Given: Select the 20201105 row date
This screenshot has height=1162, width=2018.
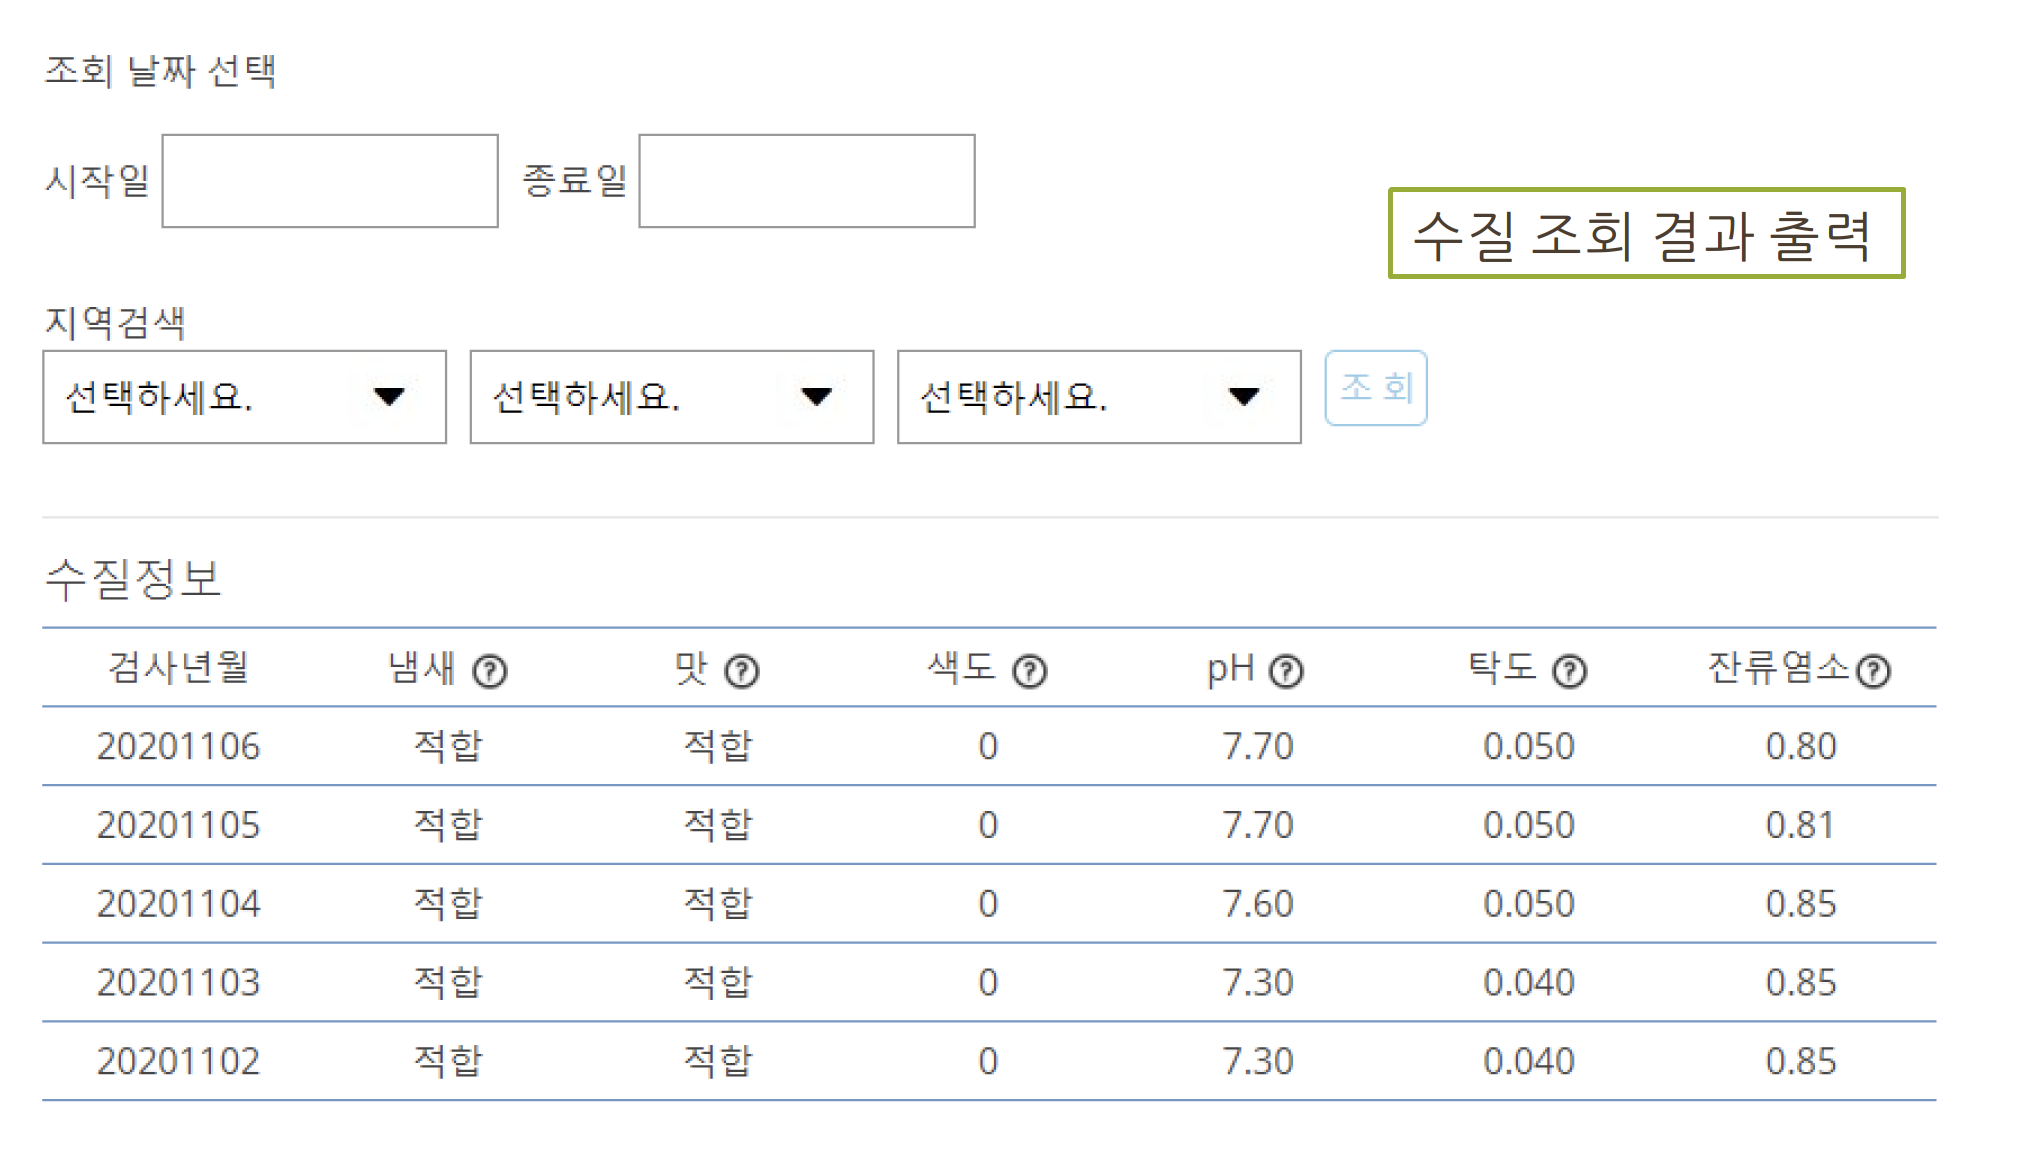Looking at the screenshot, I should pyautogui.click(x=178, y=826).
